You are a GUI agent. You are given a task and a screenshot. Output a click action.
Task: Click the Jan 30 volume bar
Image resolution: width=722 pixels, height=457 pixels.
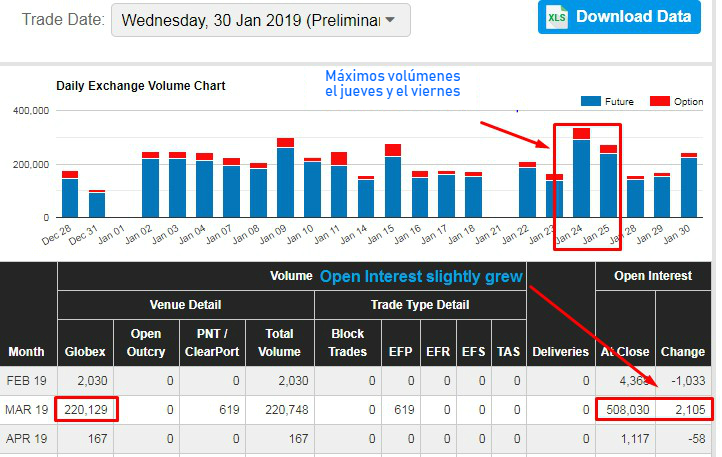click(x=689, y=187)
